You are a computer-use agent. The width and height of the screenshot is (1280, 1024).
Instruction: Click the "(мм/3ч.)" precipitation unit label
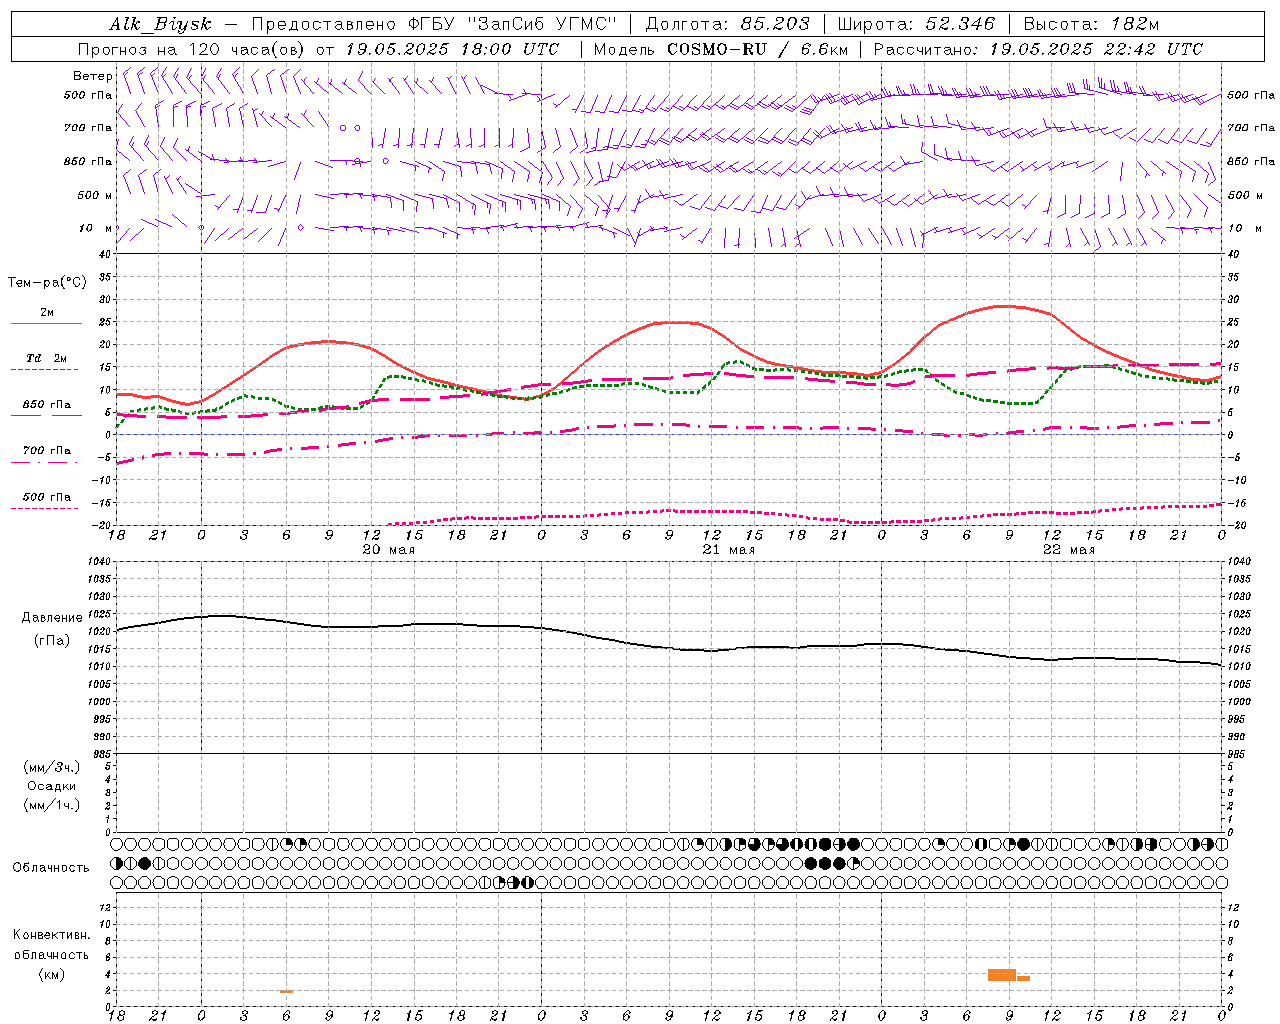tap(51, 768)
